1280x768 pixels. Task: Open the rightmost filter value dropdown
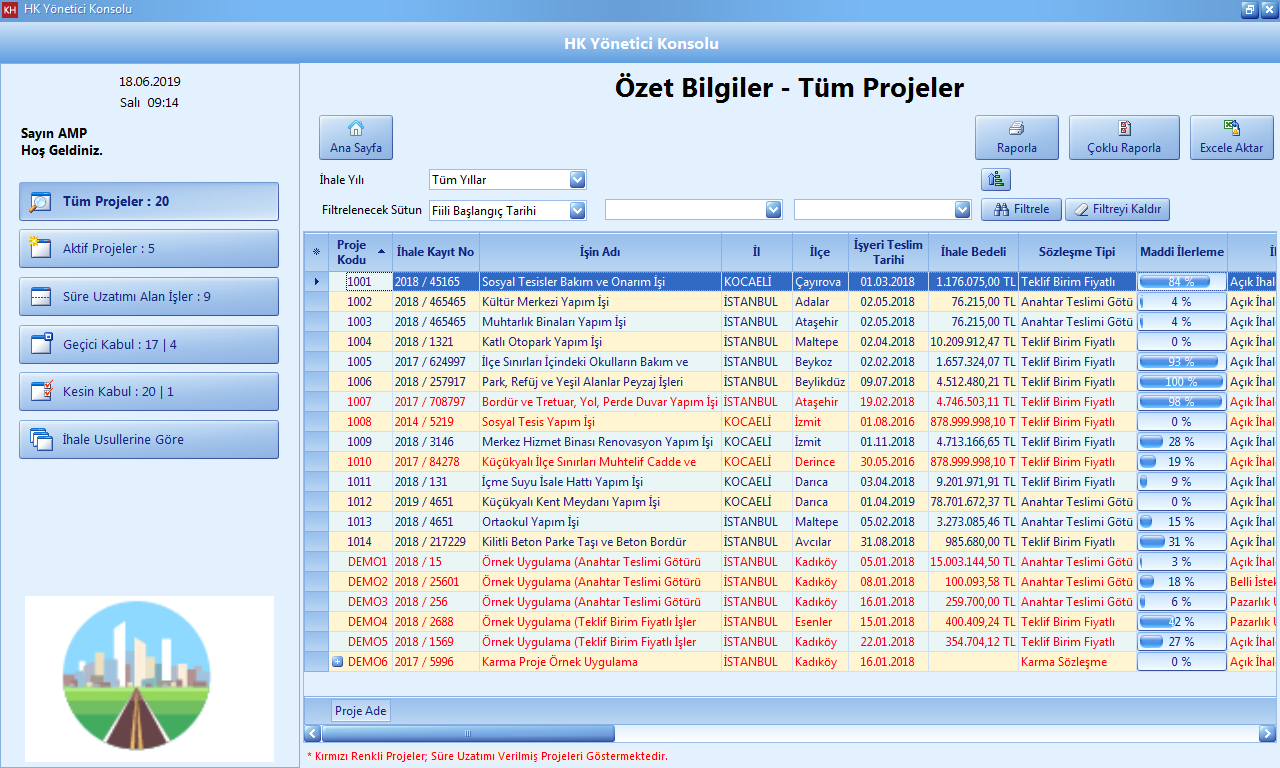point(962,210)
